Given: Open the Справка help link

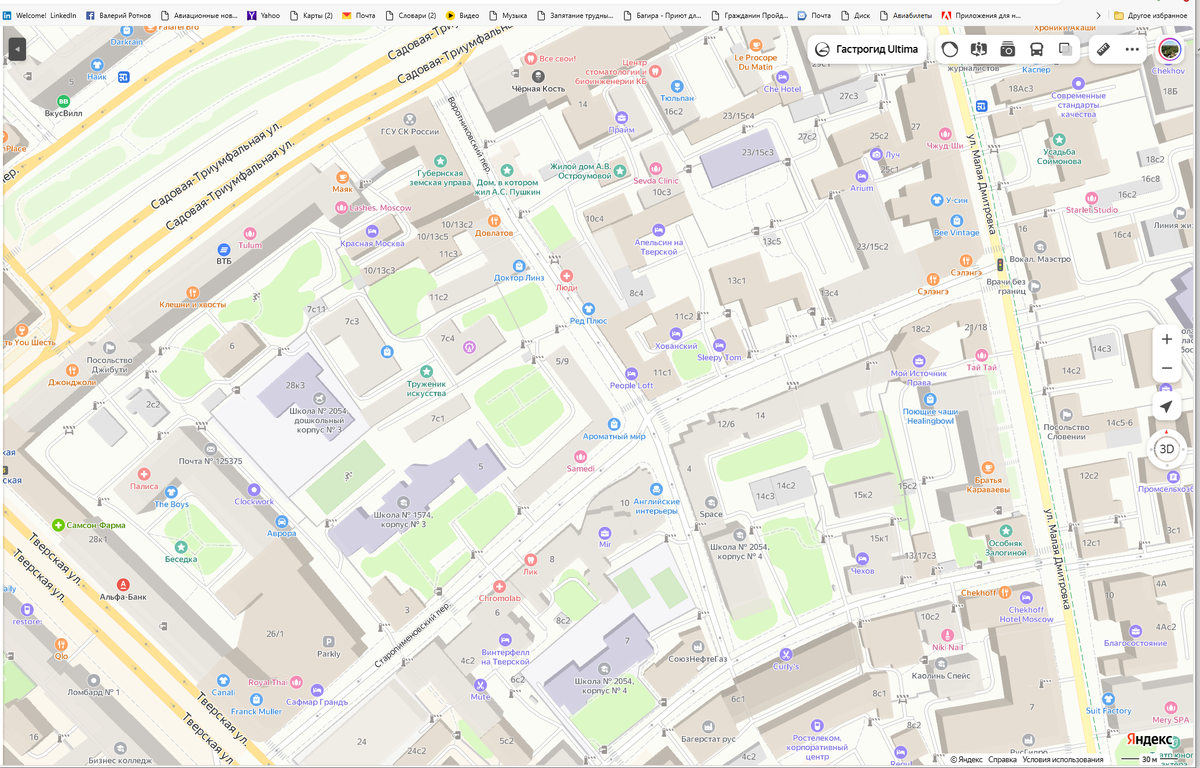Looking at the screenshot, I should (1002, 759).
